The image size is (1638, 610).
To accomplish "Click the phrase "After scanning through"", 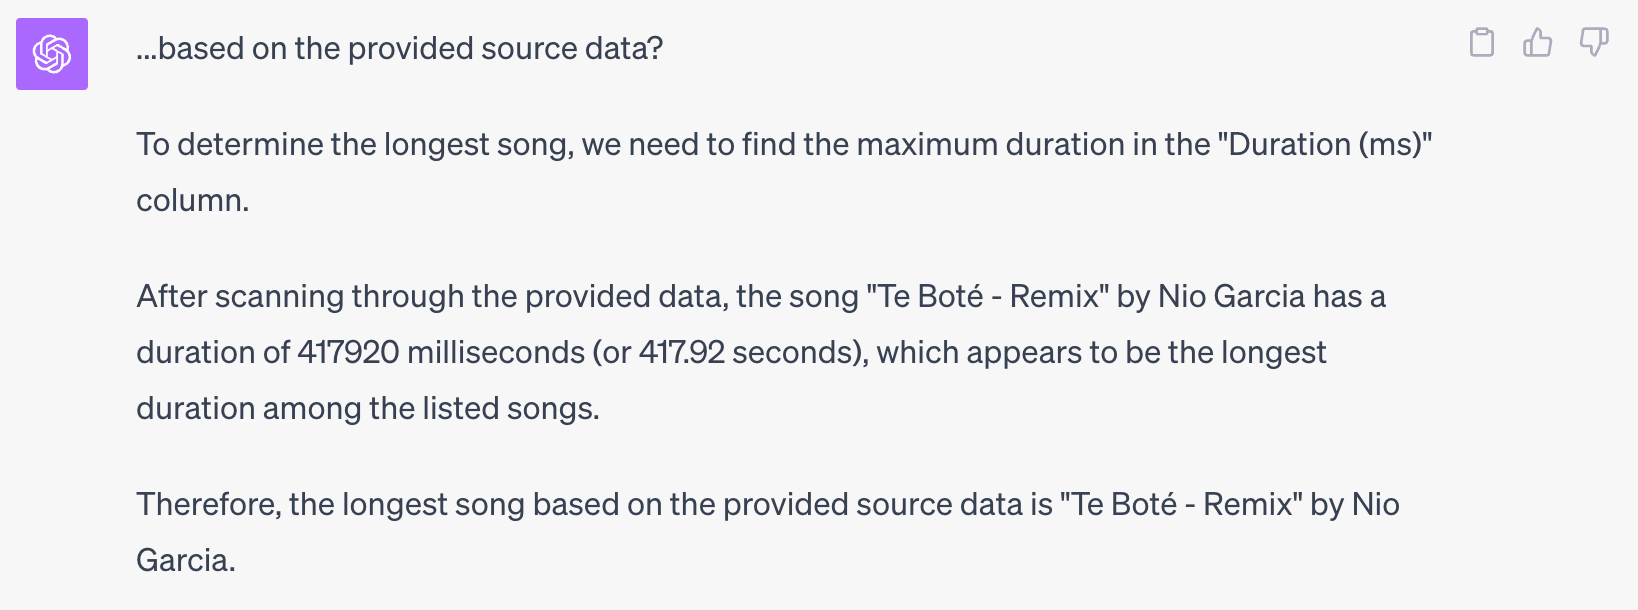I will (300, 297).
